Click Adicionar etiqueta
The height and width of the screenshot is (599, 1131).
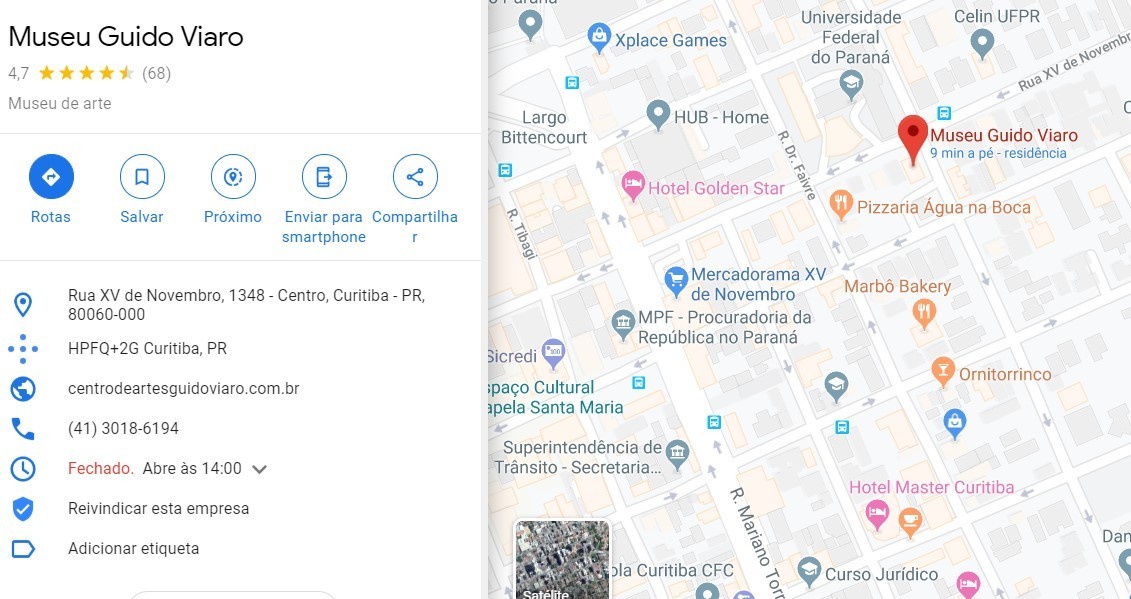(x=133, y=548)
